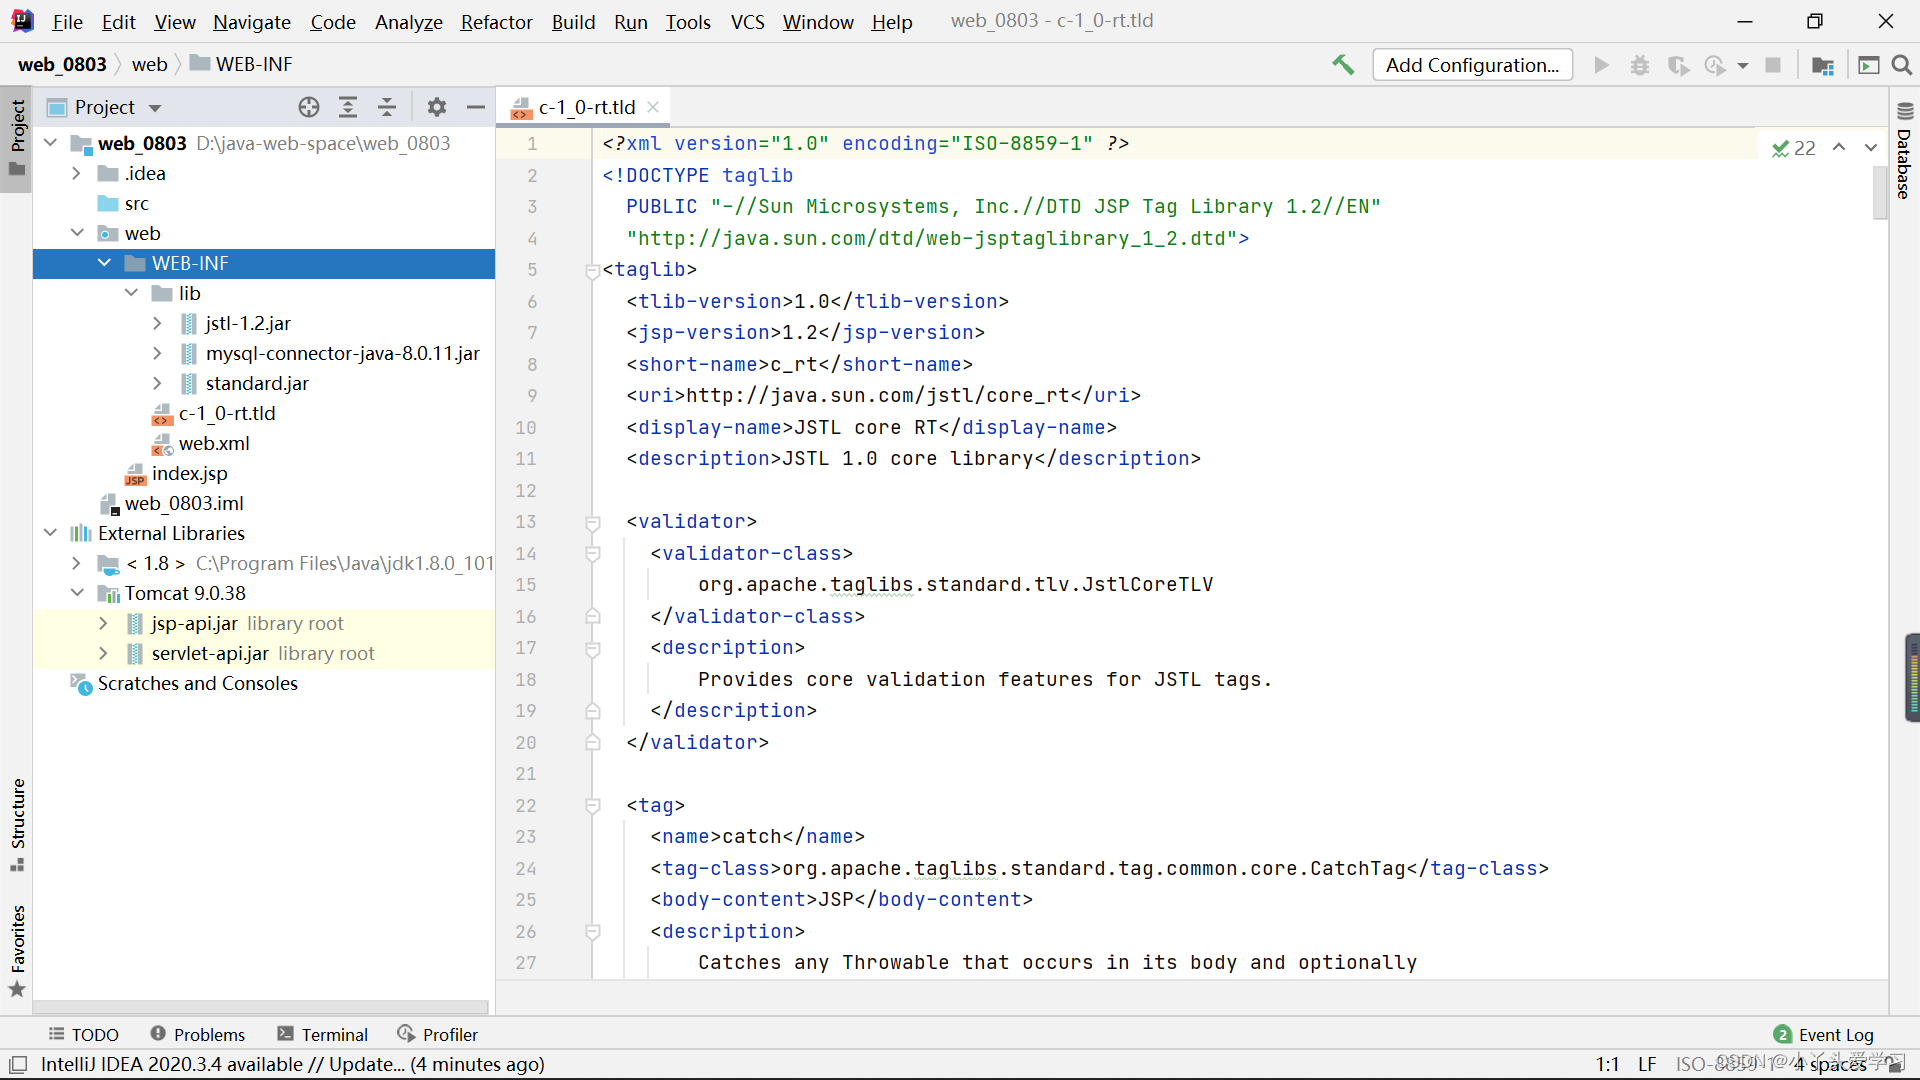Open Project Structure icon in toolbar

(1823, 65)
